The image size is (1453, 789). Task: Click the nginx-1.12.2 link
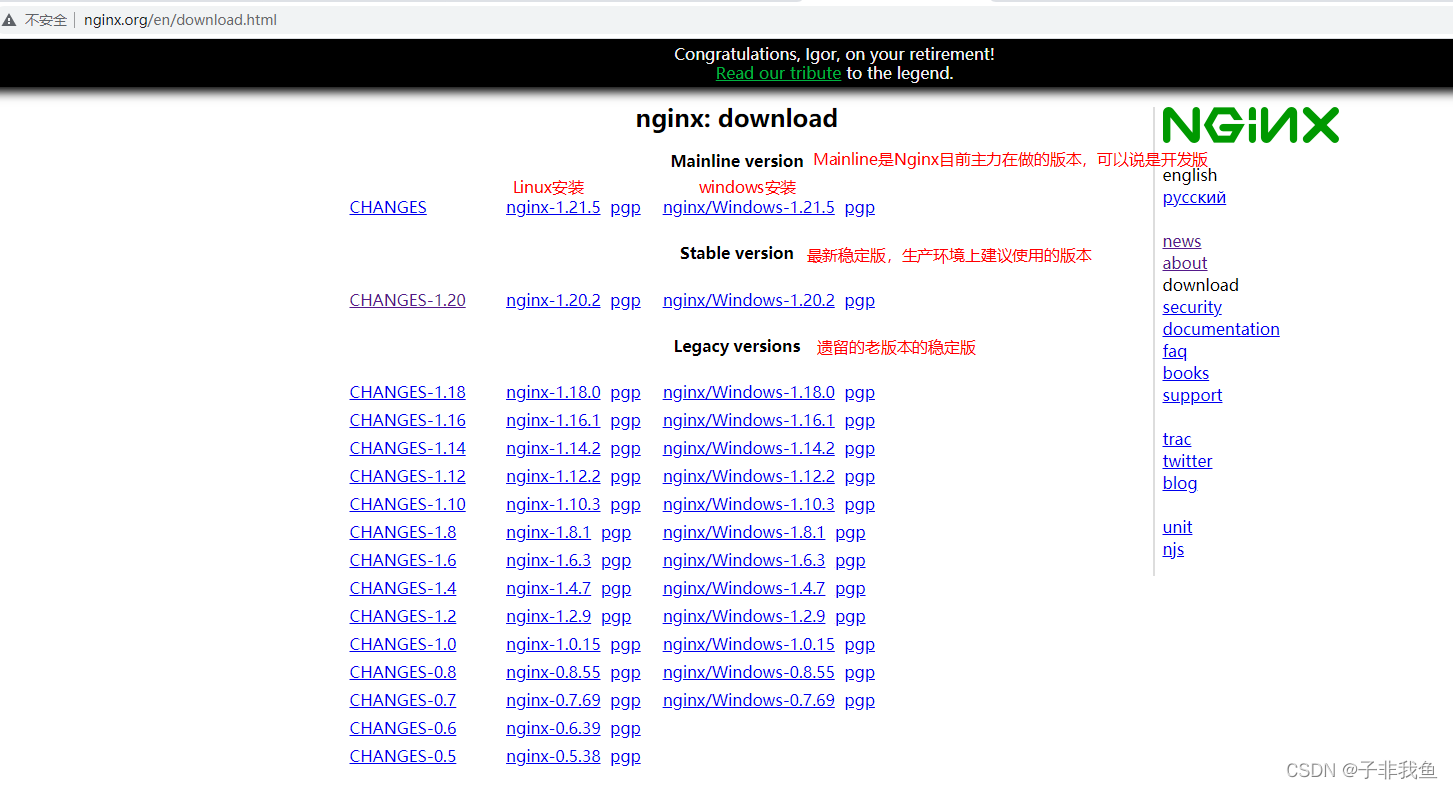click(x=553, y=476)
